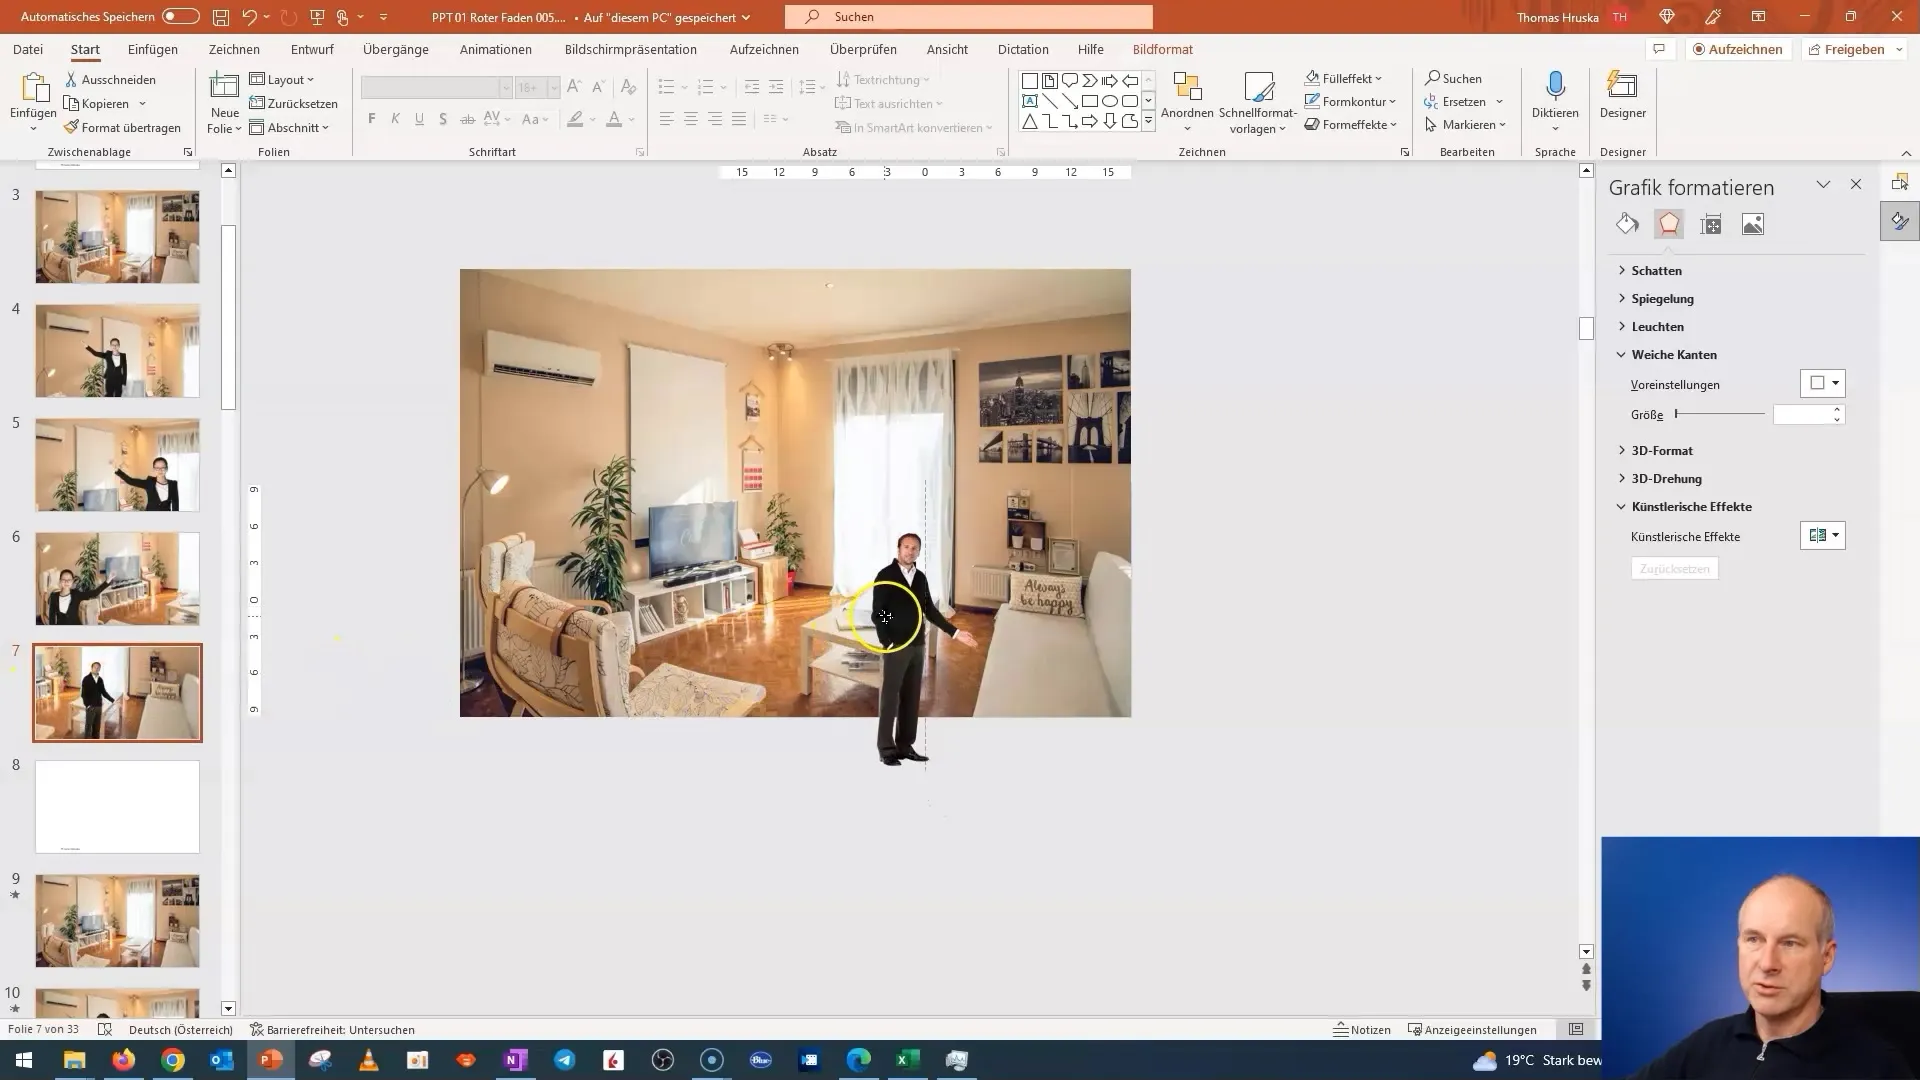Click slide 8 thumbnail in panel
Viewport: 1920px width, 1080px height.
coord(116,806)
